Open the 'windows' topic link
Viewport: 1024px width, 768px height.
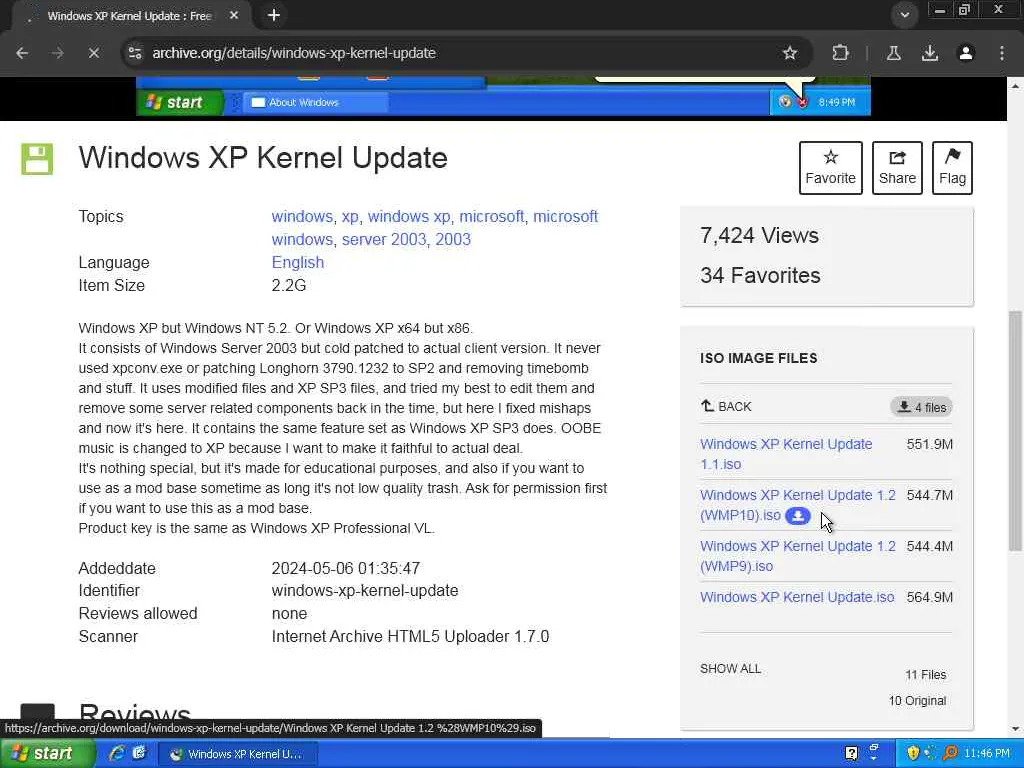click(302, 216)
